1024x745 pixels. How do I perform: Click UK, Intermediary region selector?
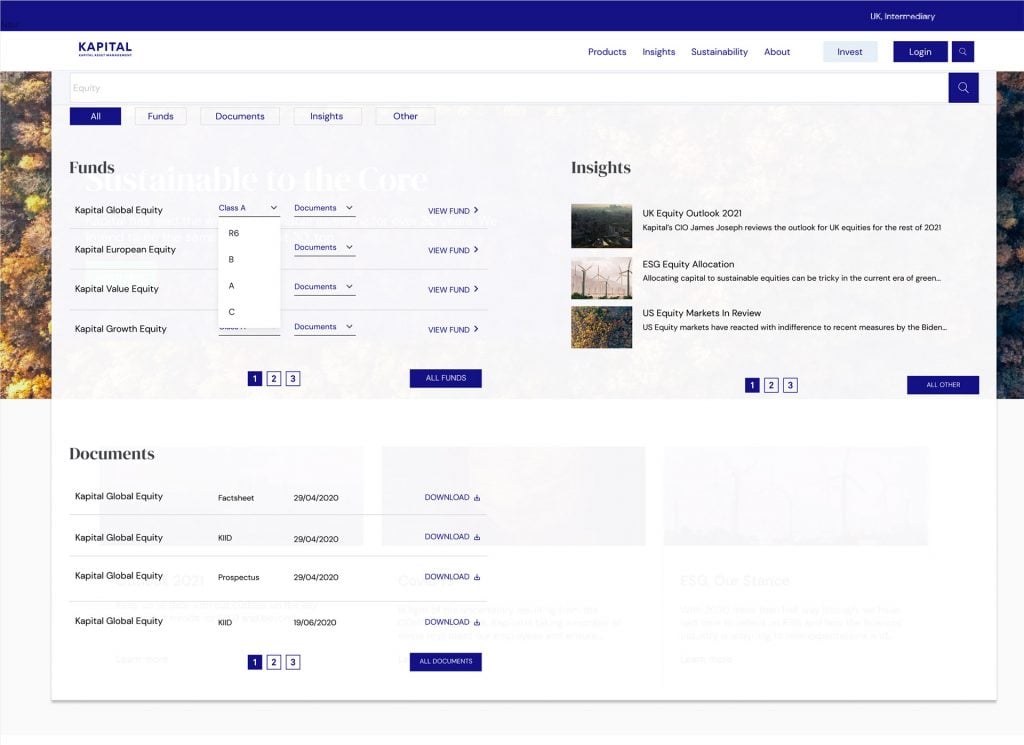(902, 16)
